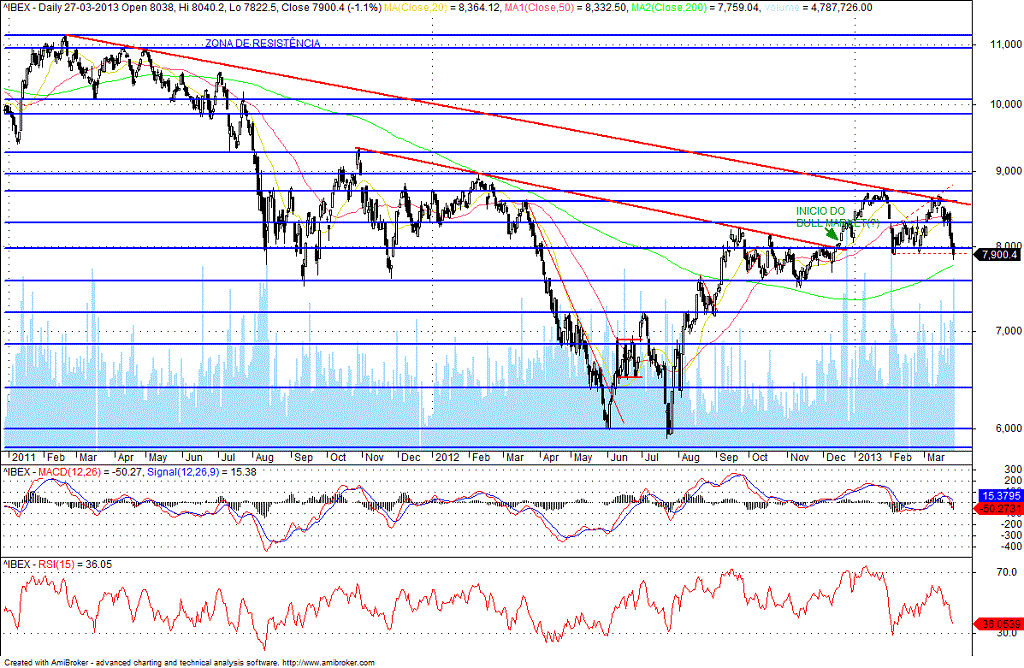The width and height of the screenshot is (1024, 668).
Task: Click the 2011 year label on time axis
Action: point(24,457)
